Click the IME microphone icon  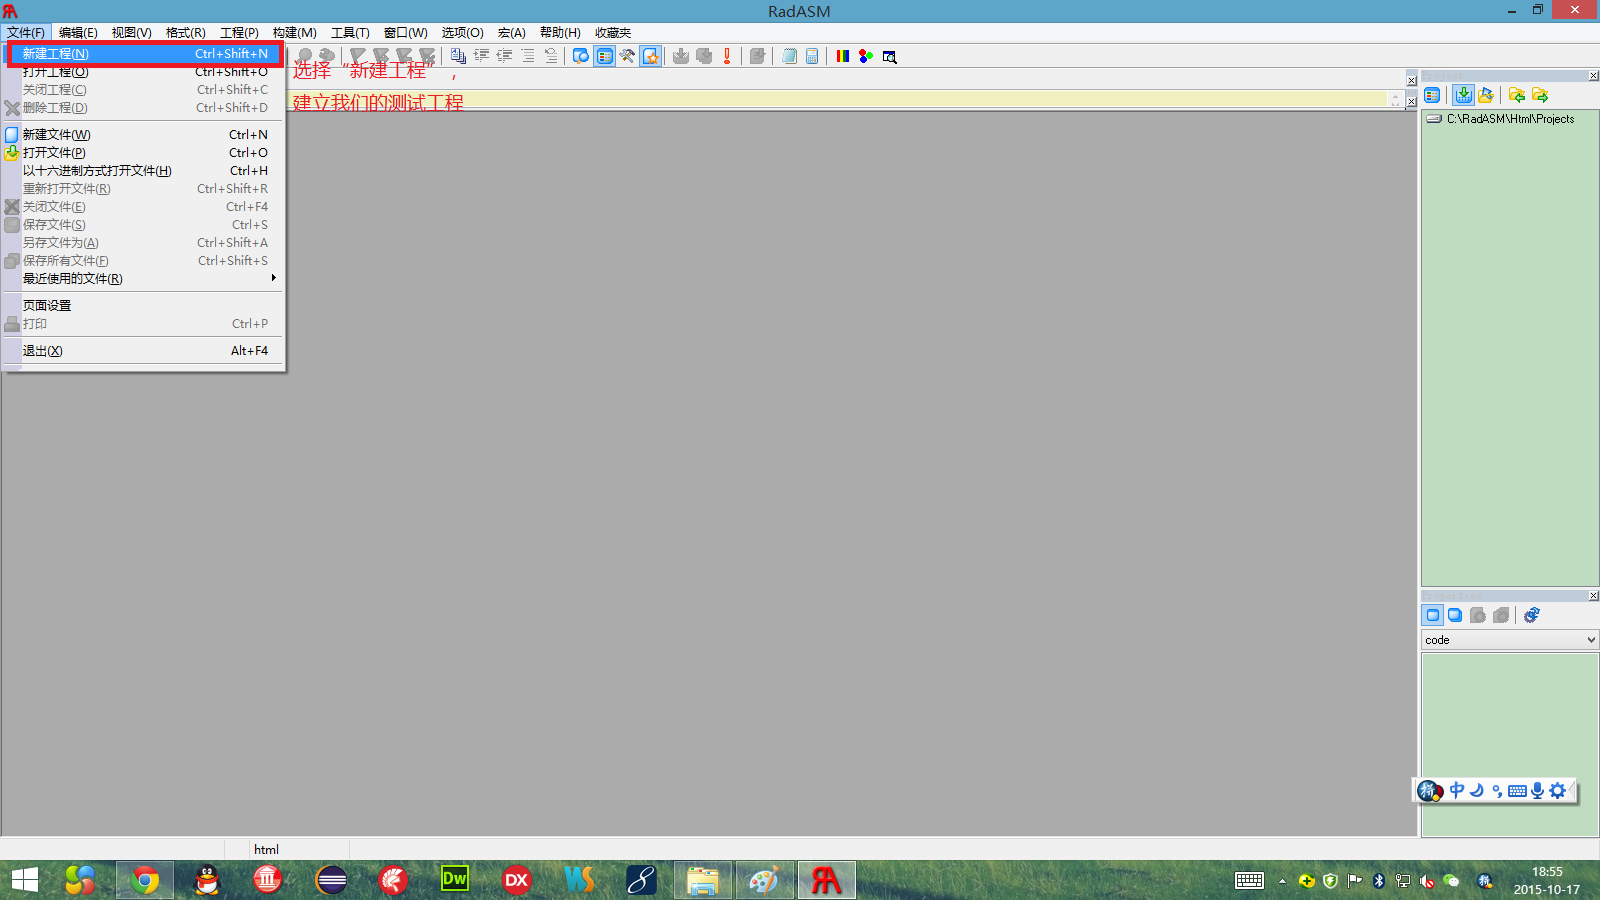click(x=1538, y=791)
